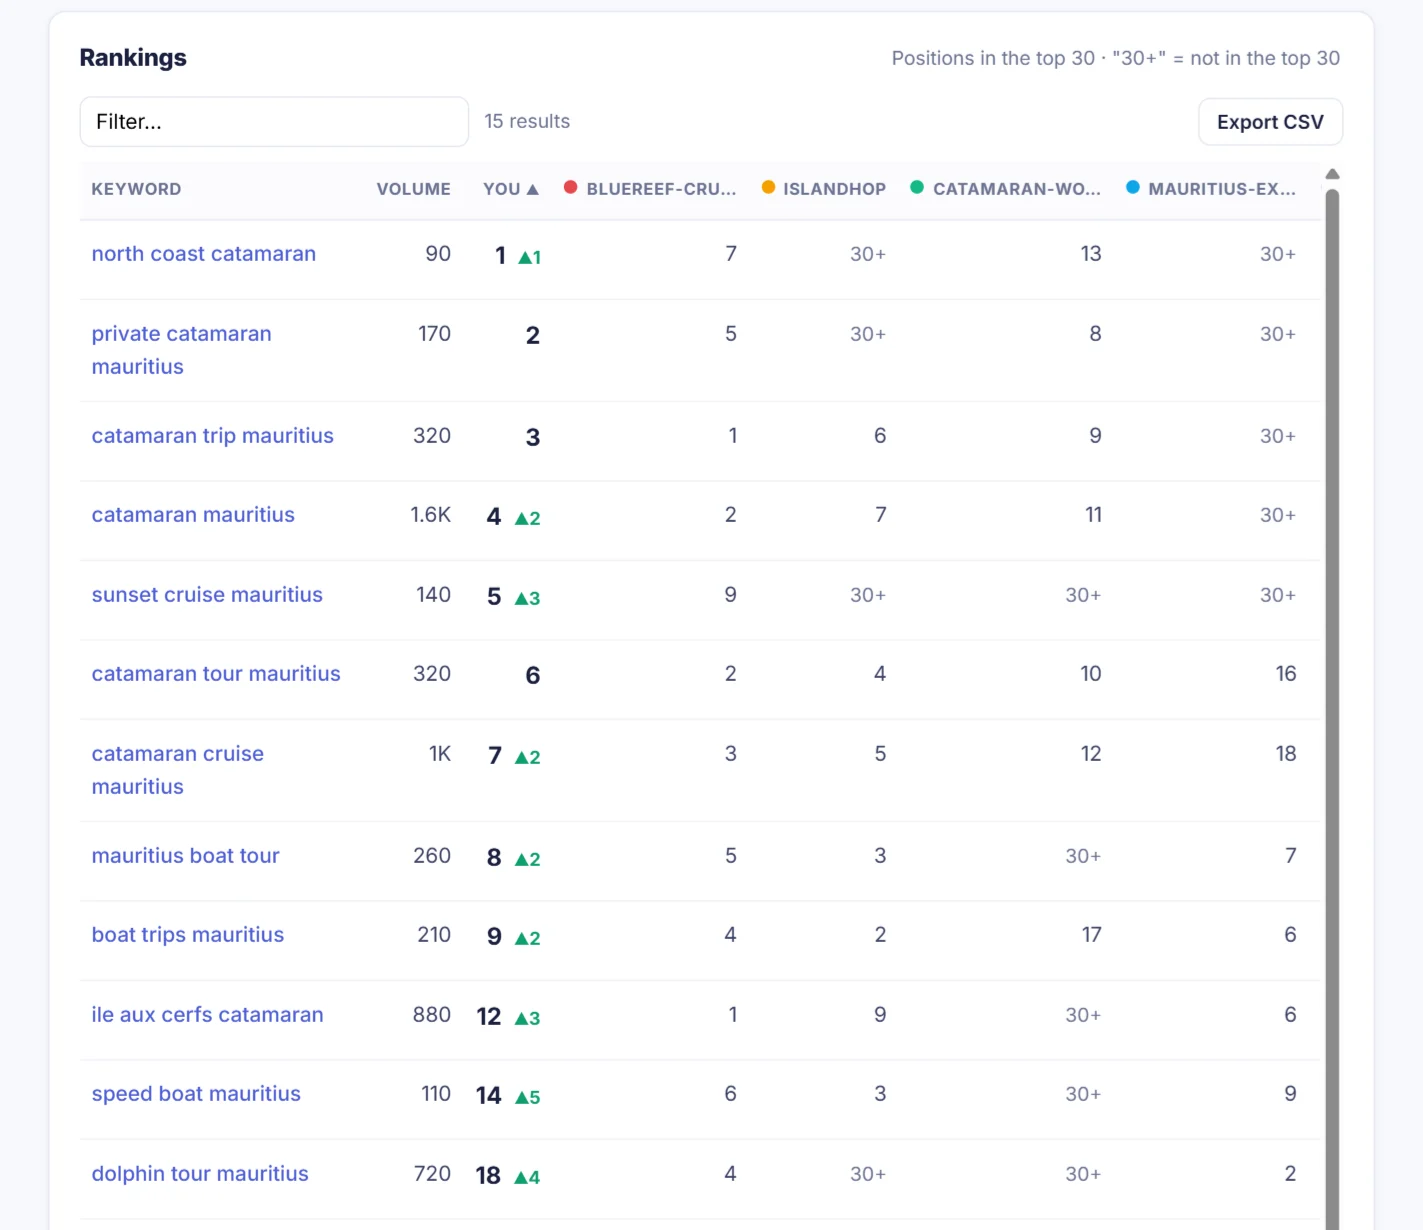Open the mauritius boat tour keyword
Screen dimensions: 1423x1230
point(186,856)
